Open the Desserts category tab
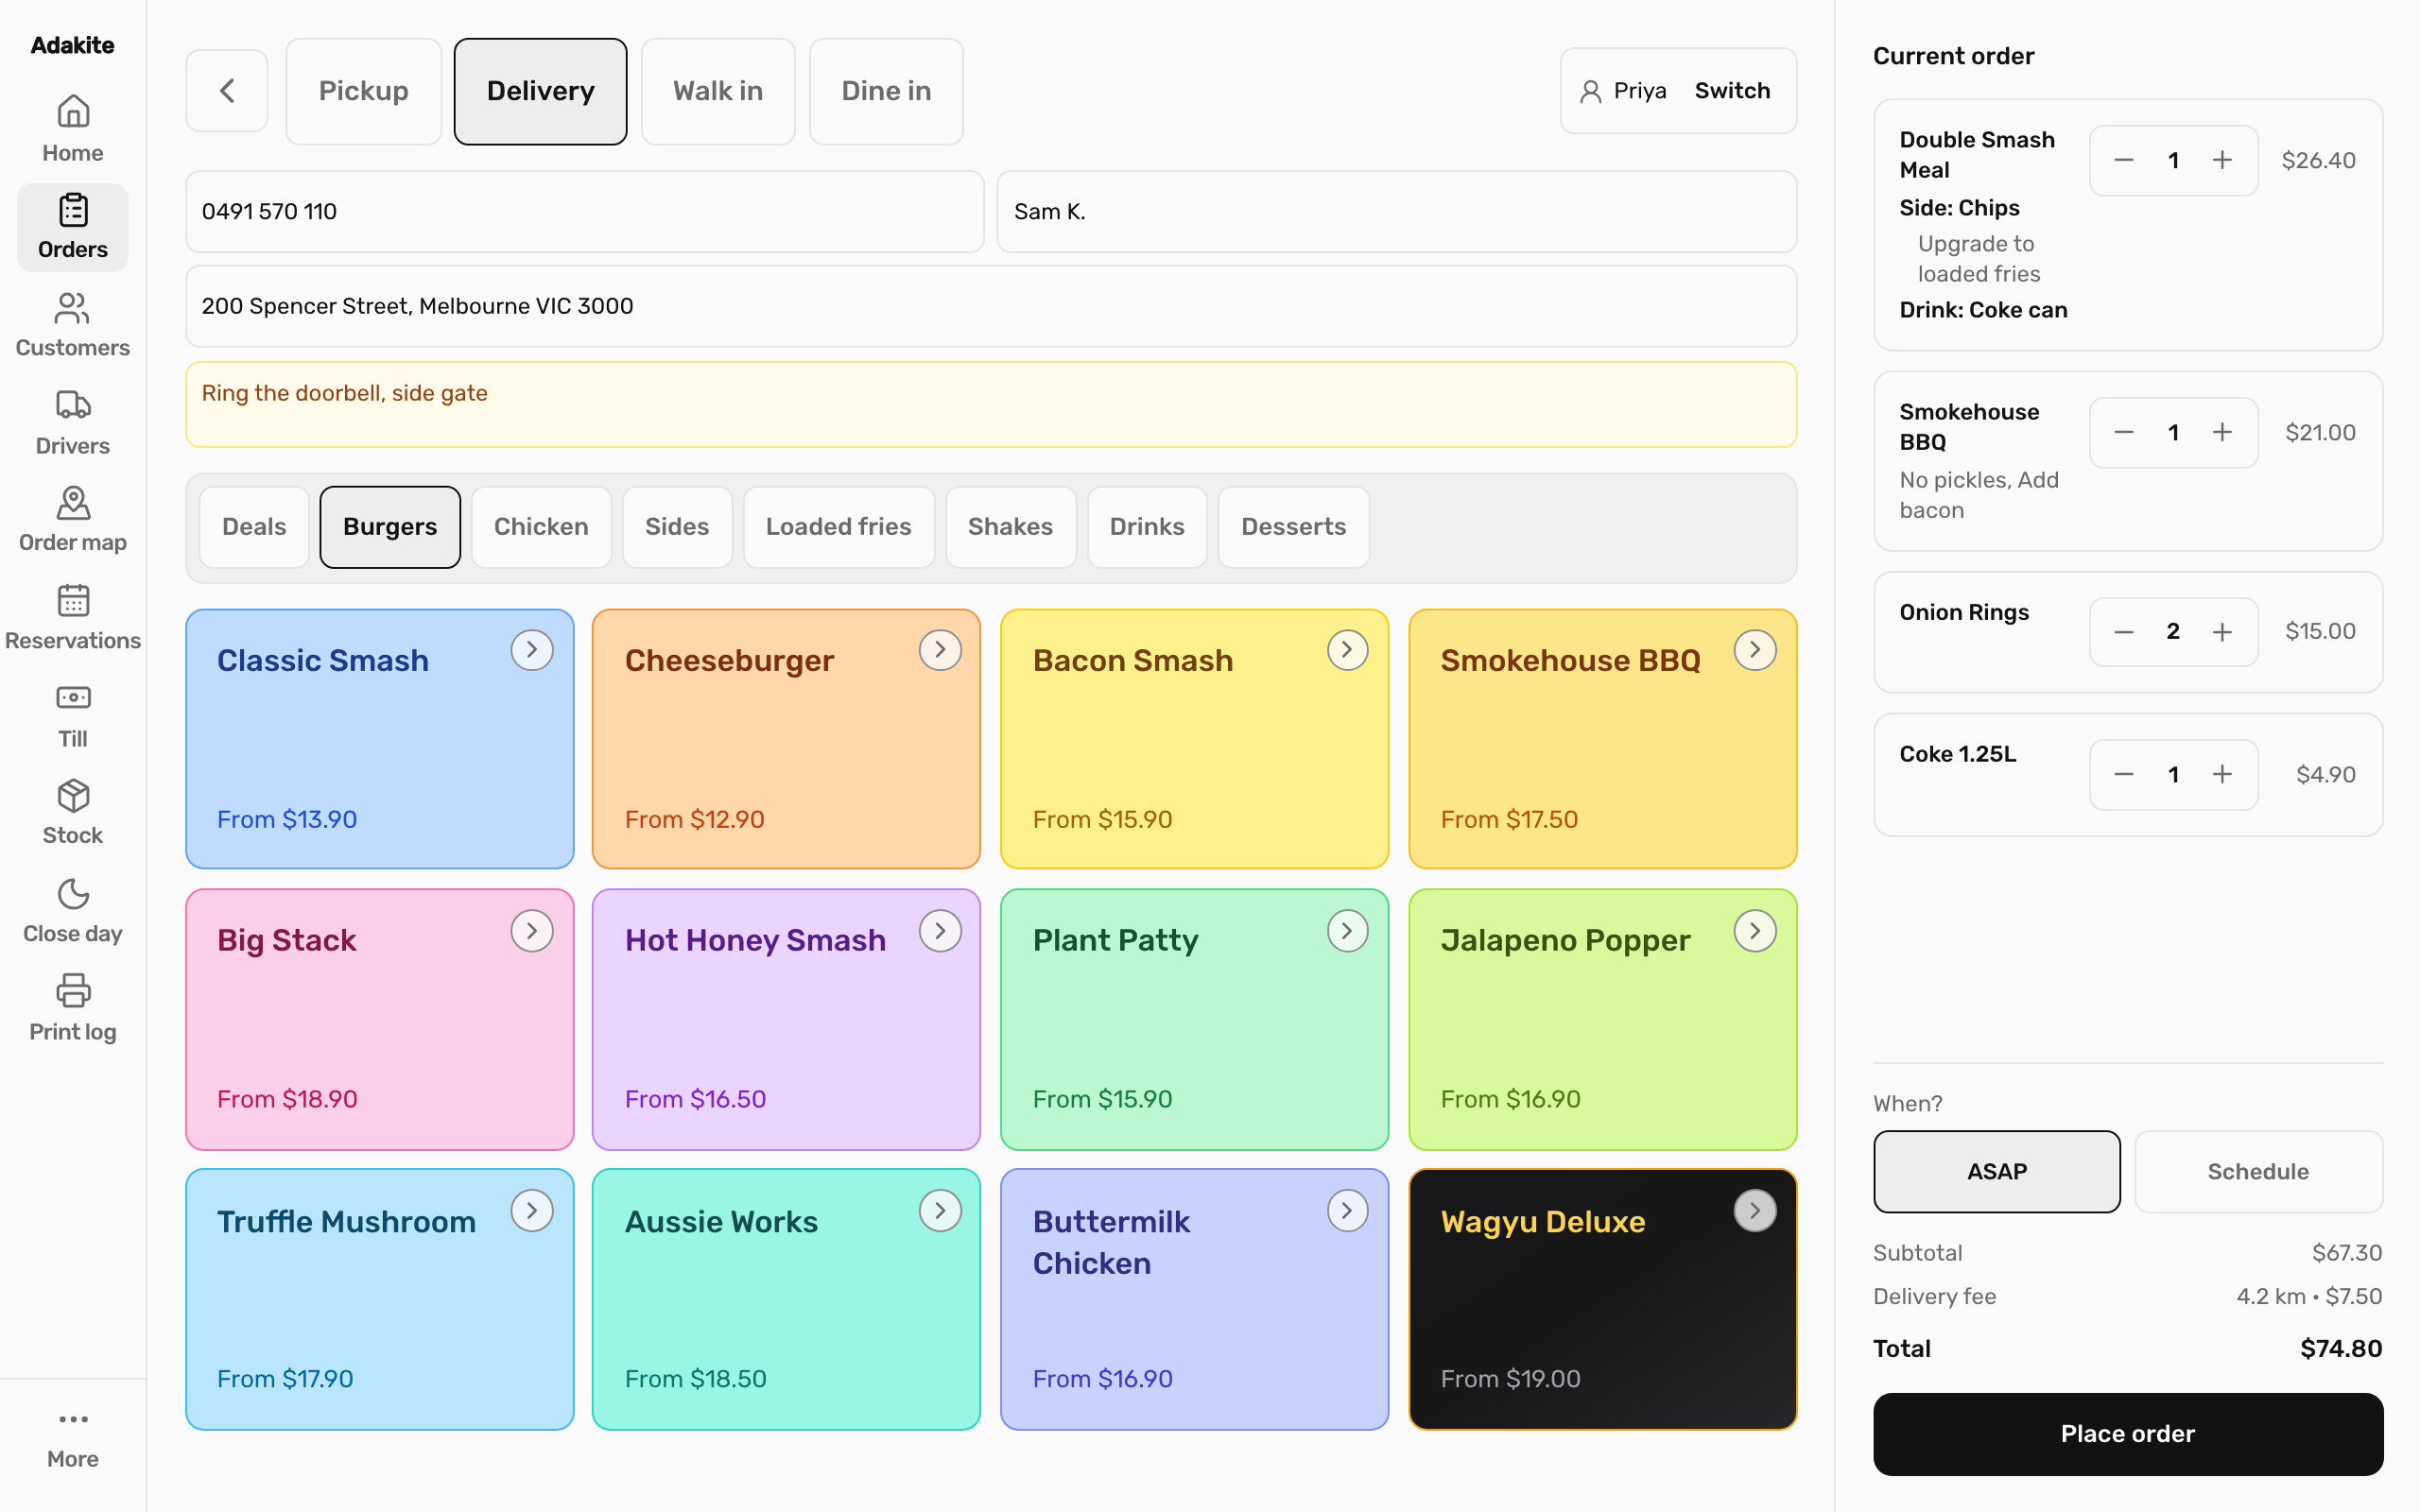The image size is (2420, 1512). [x=1293, y=527]
